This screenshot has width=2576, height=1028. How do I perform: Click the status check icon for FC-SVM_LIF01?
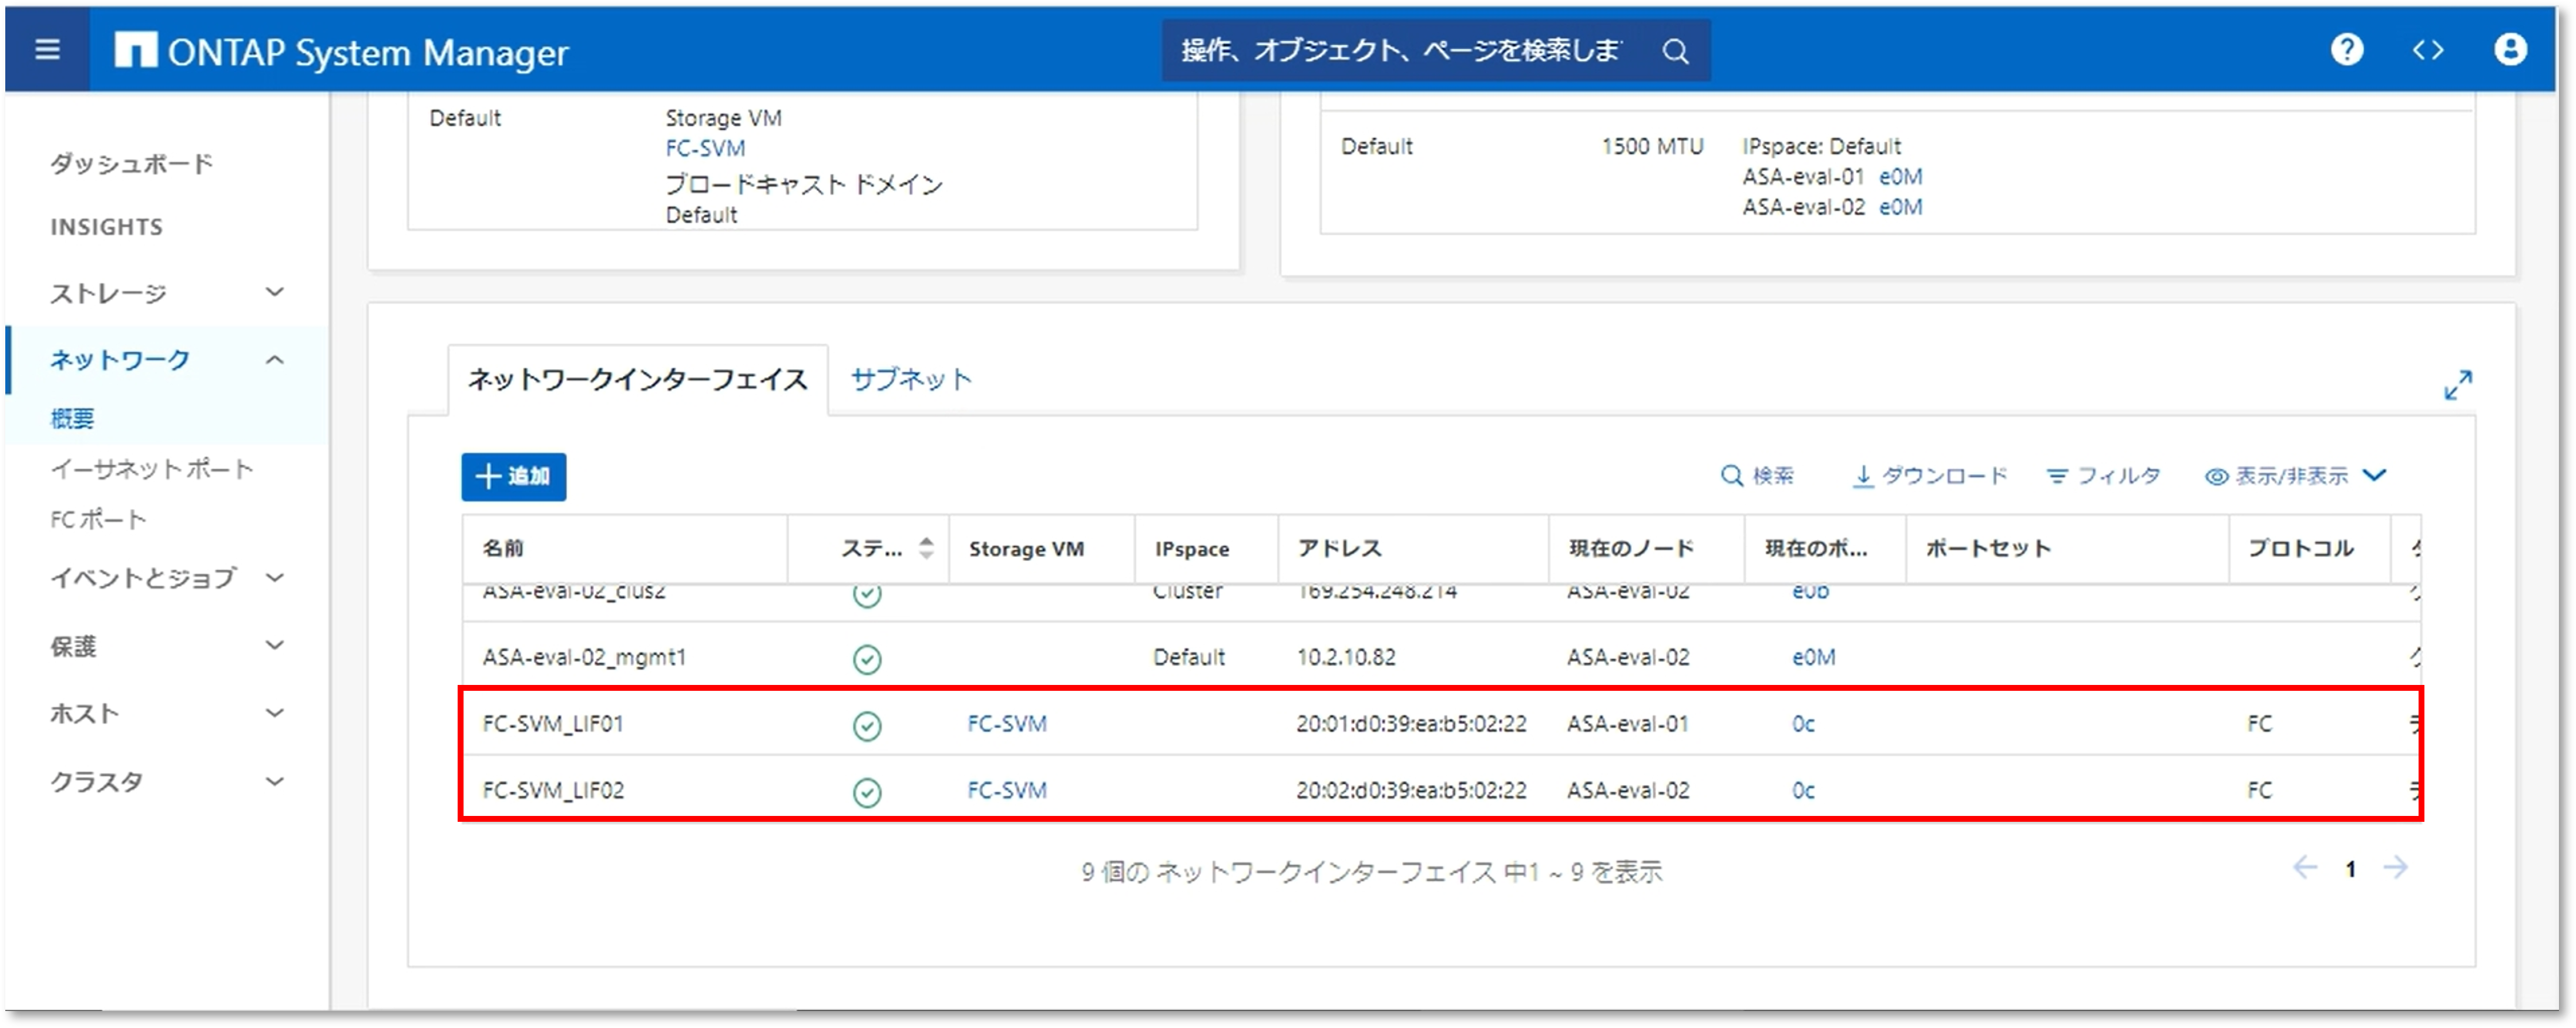pyautogui.click(x=867, y=725)
